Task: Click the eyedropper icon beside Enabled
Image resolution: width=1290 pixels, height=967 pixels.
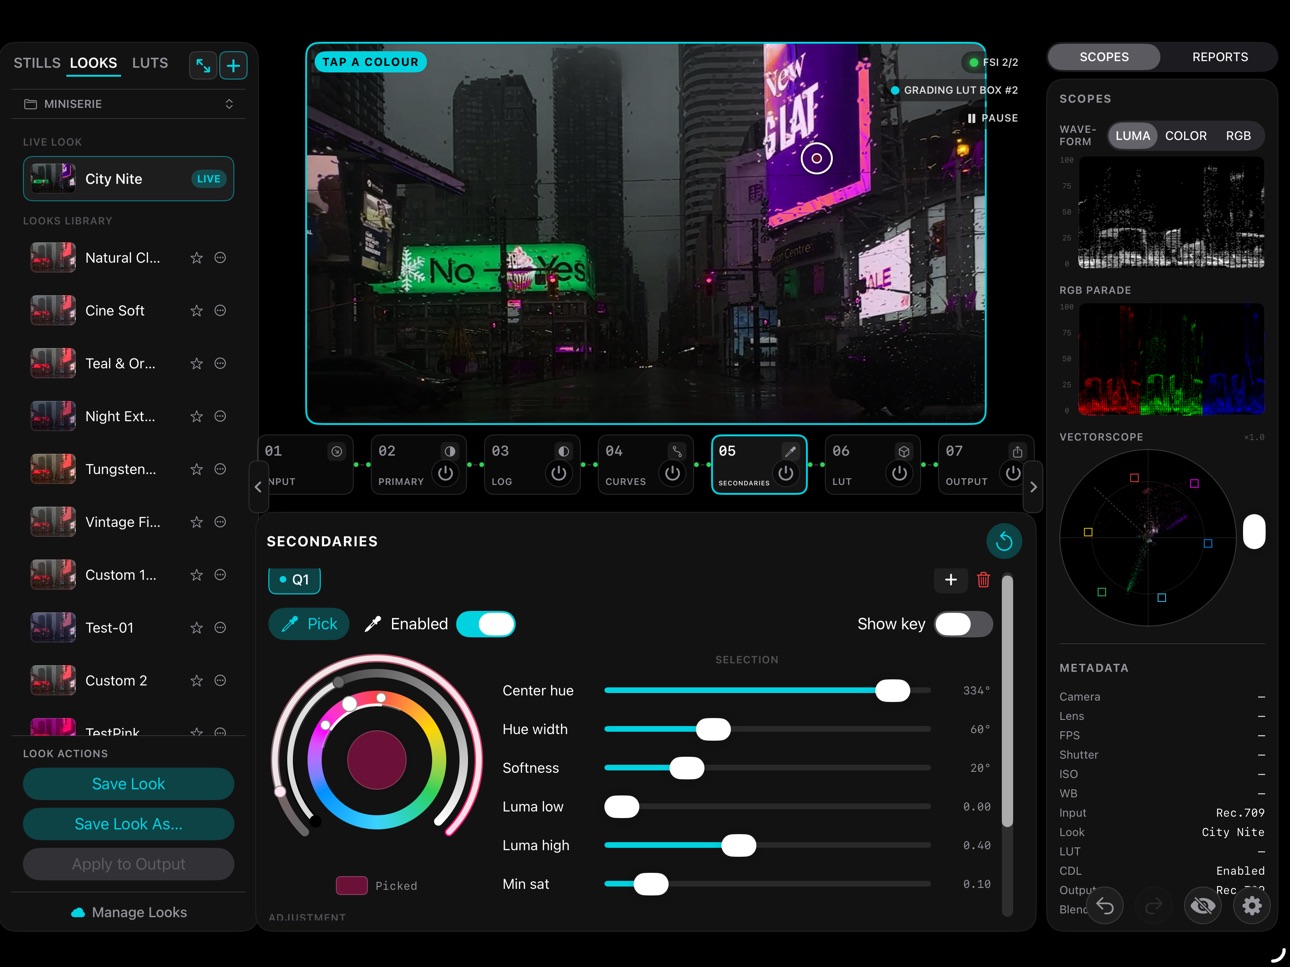Action: click(x=373, y=624)
